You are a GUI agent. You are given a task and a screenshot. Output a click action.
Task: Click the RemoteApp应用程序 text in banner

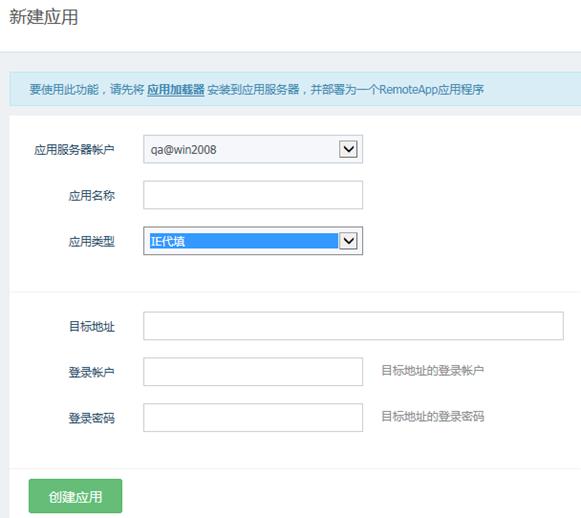click(x=431, y=90)
